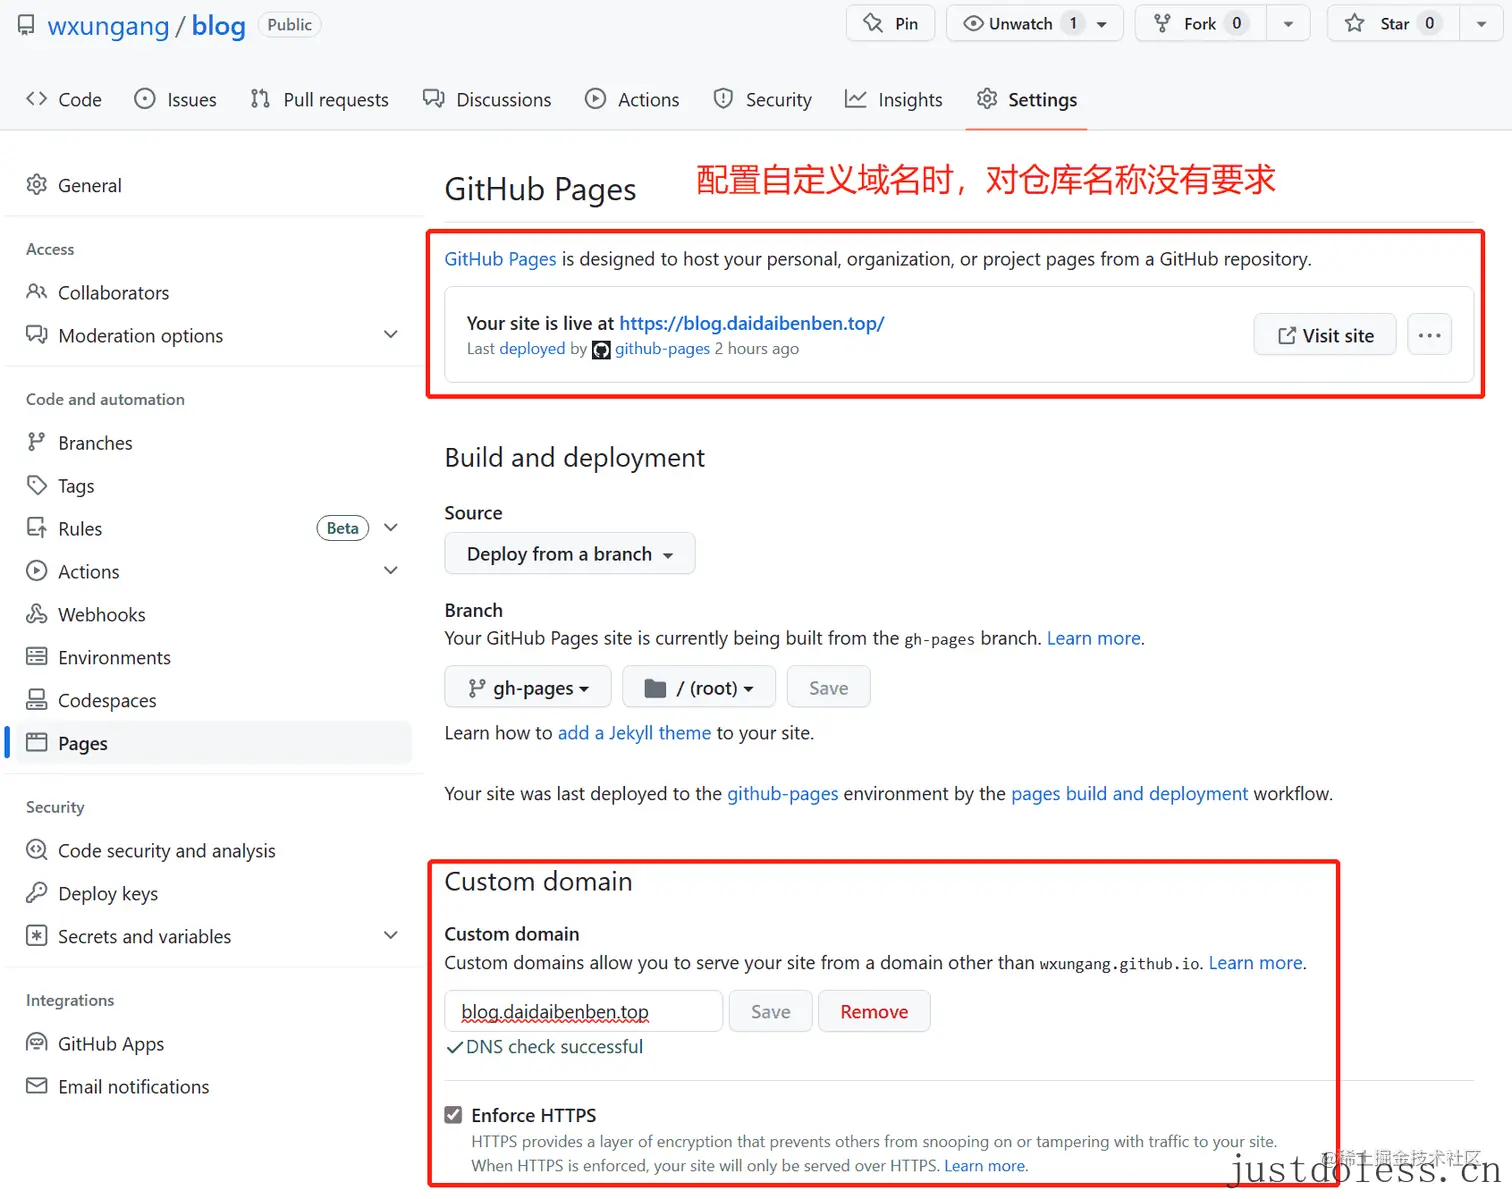Click the Moderation options comment icon
Screen dimensions: 1512x1199
pyautogui.click(x=37, y=334)
